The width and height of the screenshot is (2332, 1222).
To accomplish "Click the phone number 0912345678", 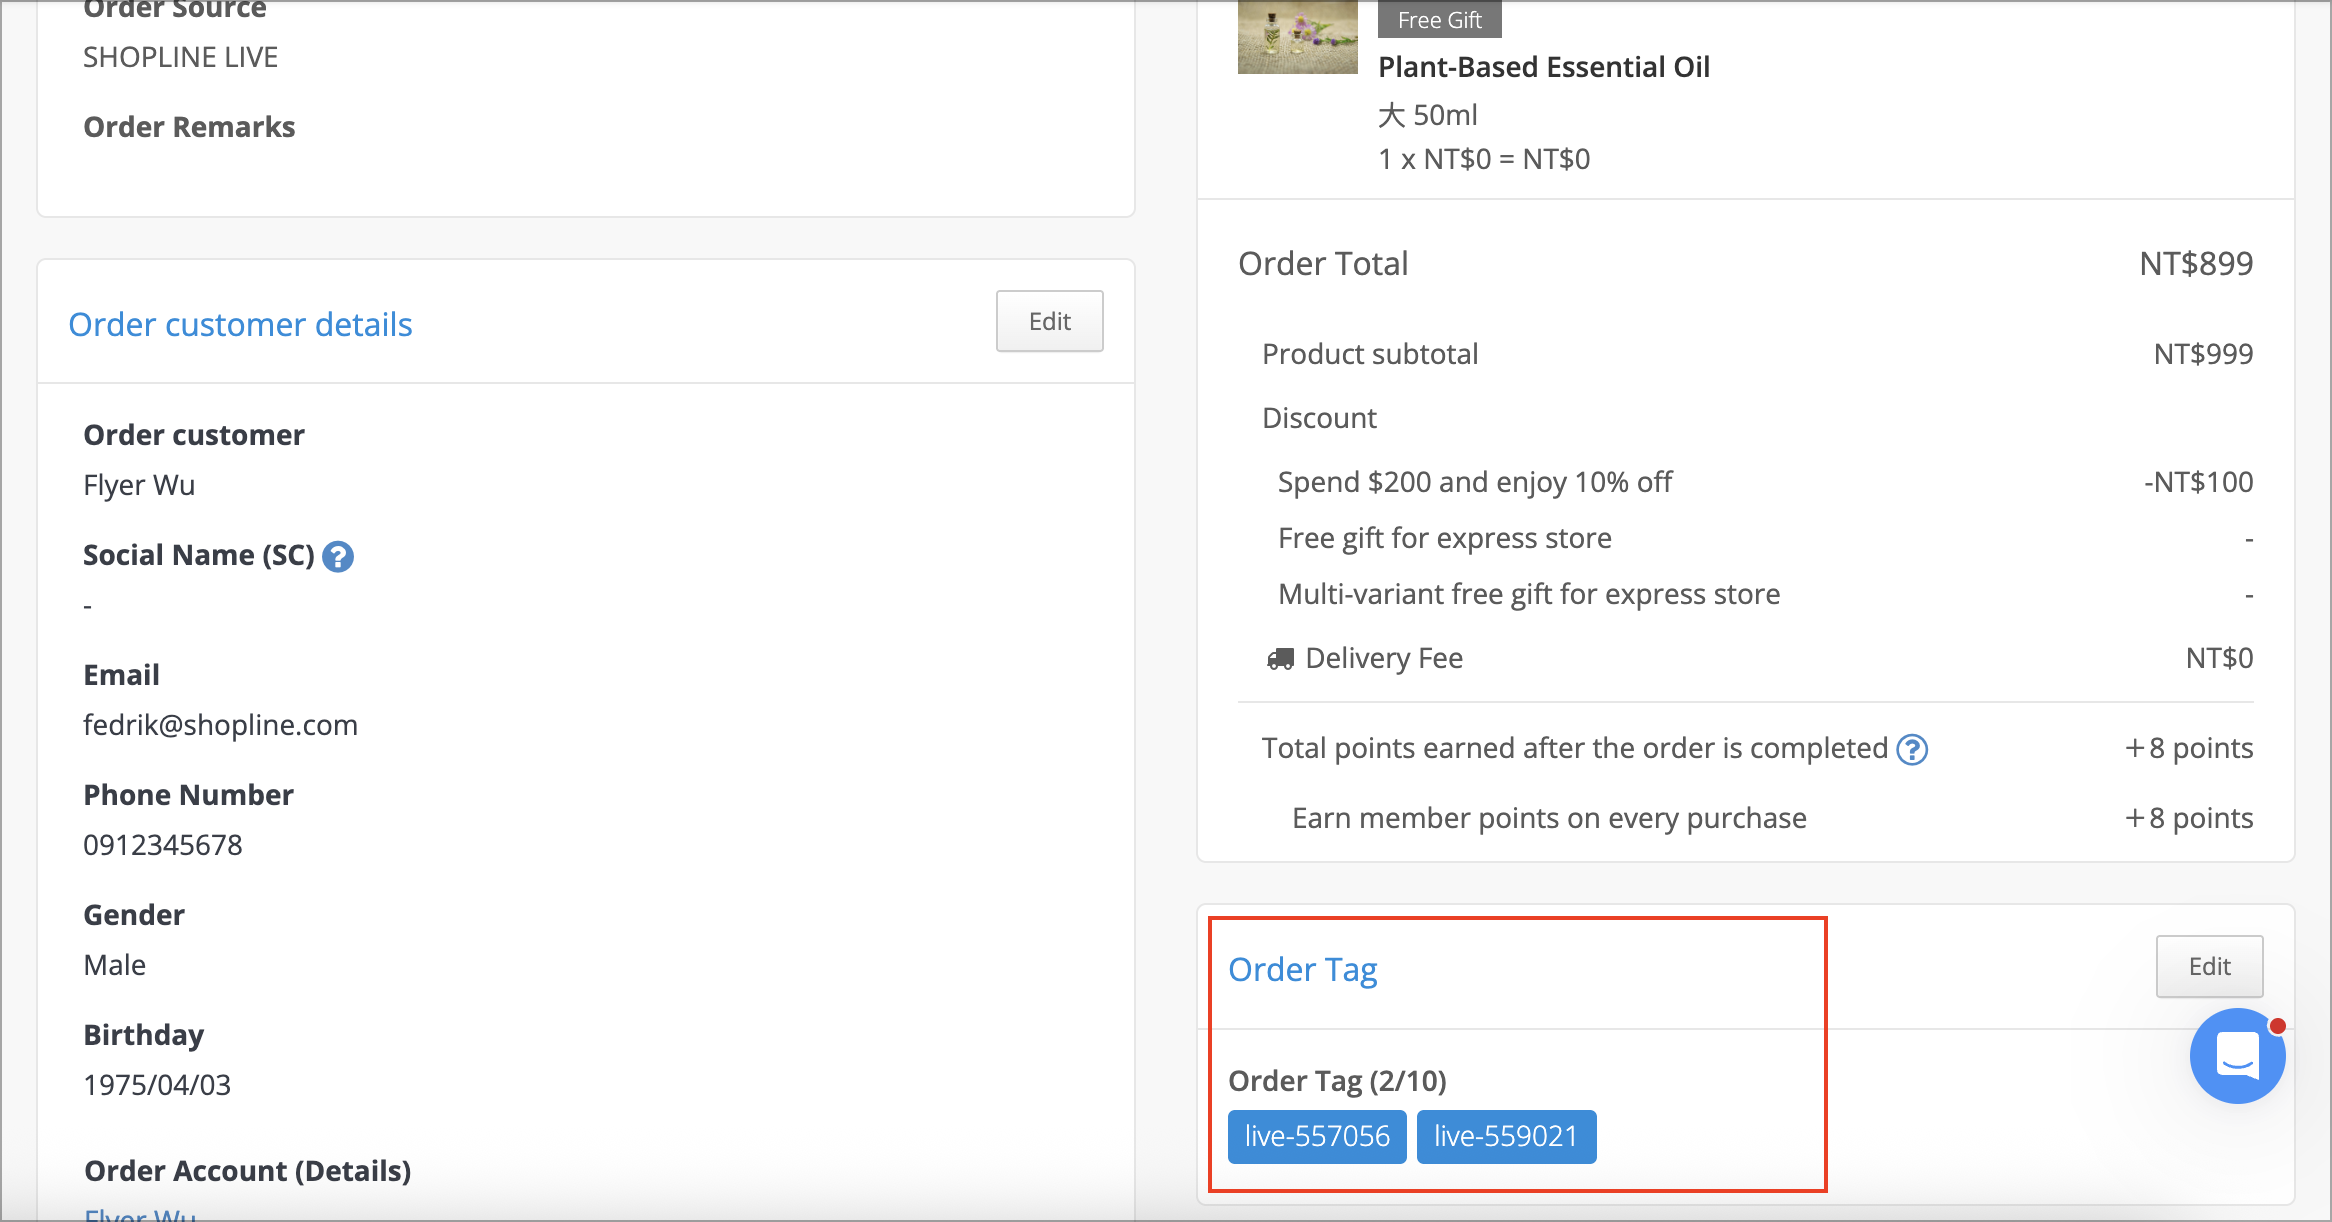I will point(163,845).
